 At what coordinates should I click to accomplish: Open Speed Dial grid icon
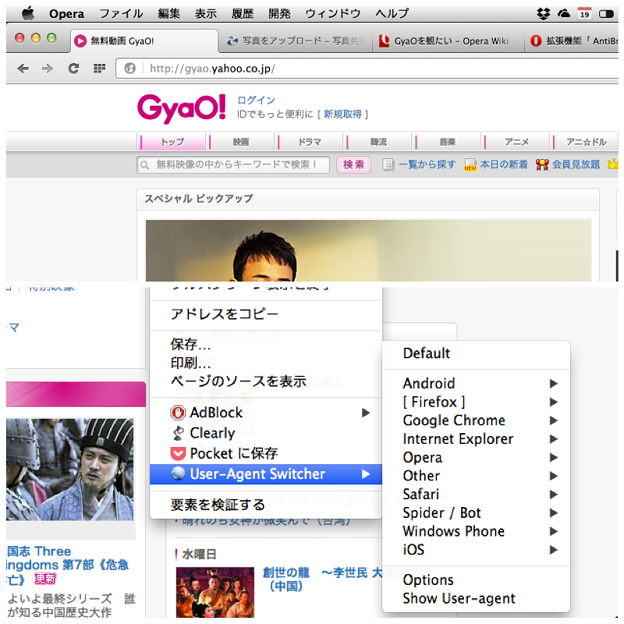[99, 68]
